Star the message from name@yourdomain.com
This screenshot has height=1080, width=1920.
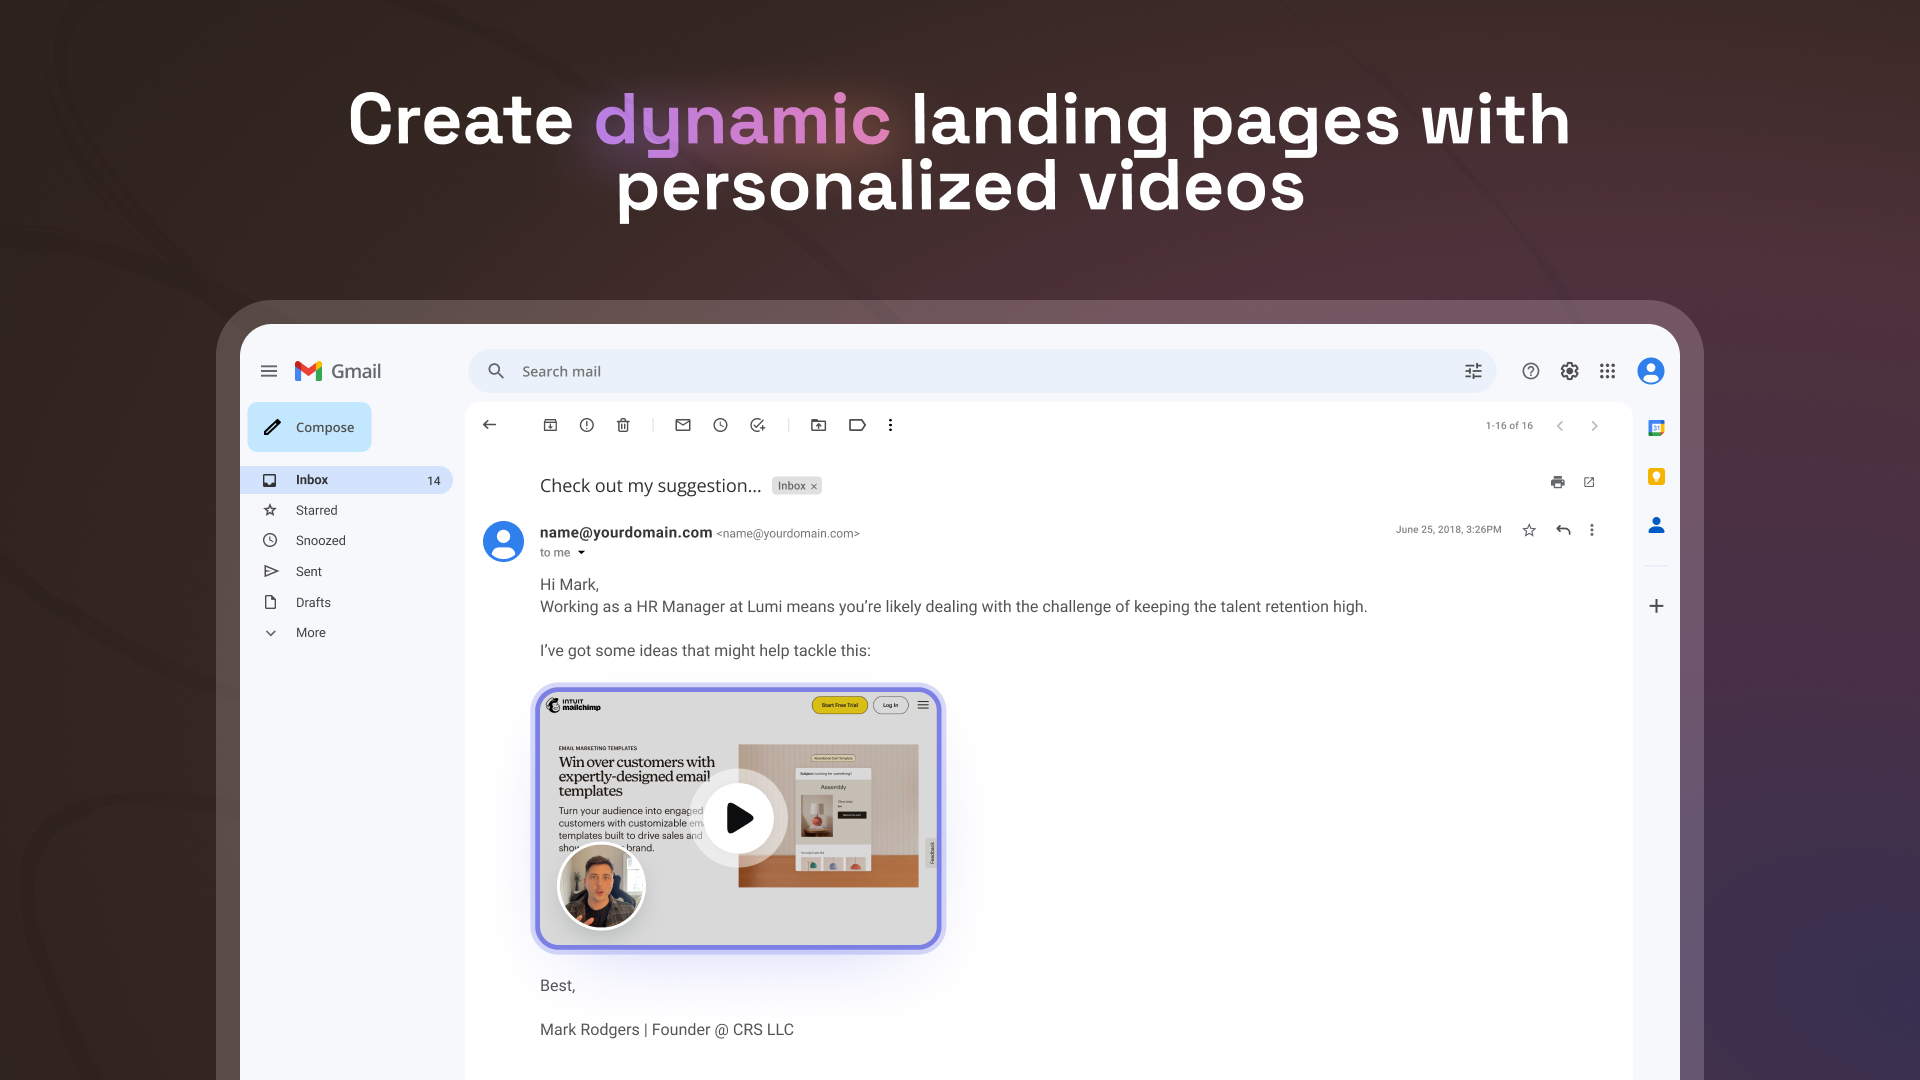pyautogui.click(x=1528, y=529)
